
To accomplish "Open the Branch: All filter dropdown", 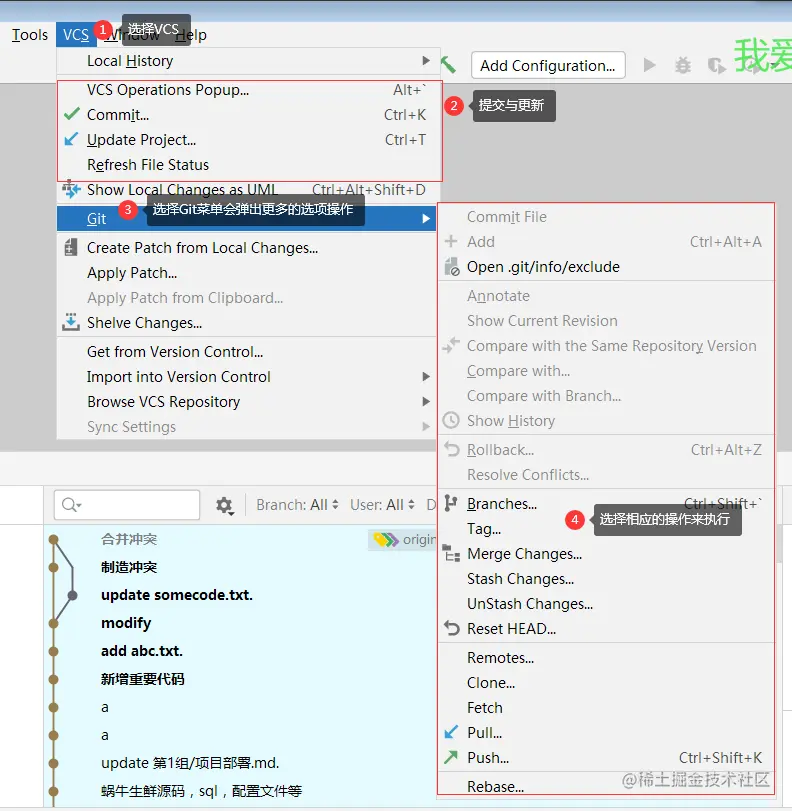I will pyautogui.click(x=297, y=505).
